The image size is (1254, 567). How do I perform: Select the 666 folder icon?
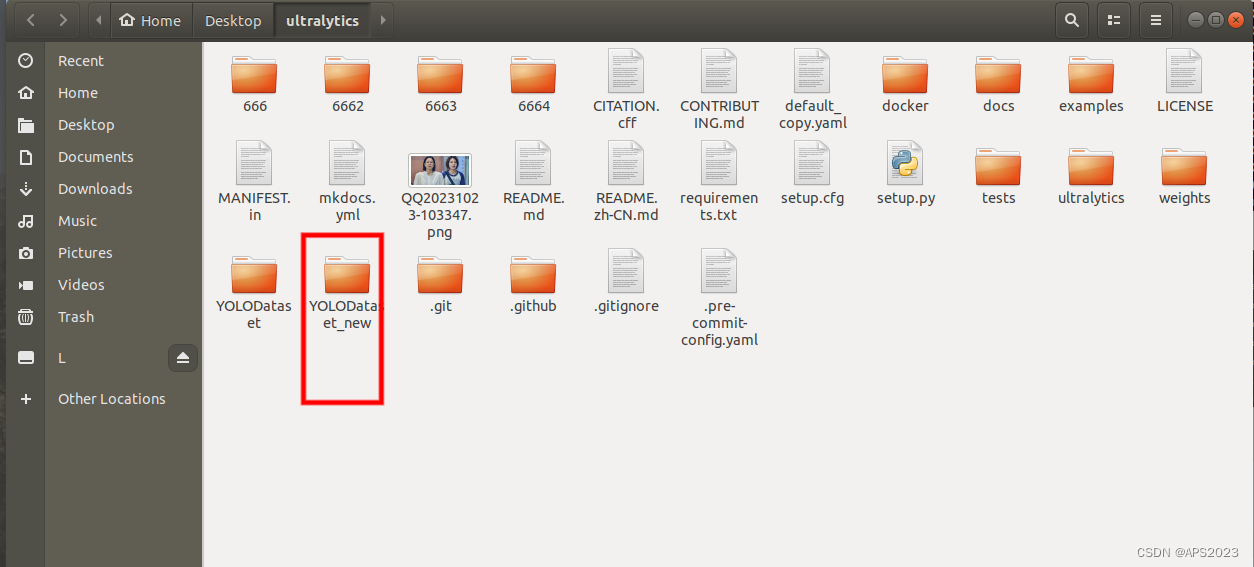pyautogui.click(x=255, y=74)
